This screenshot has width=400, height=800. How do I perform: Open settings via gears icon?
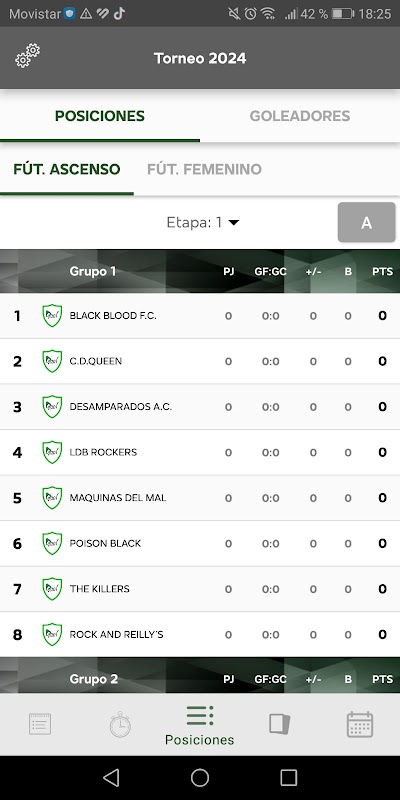coord(27,56)
